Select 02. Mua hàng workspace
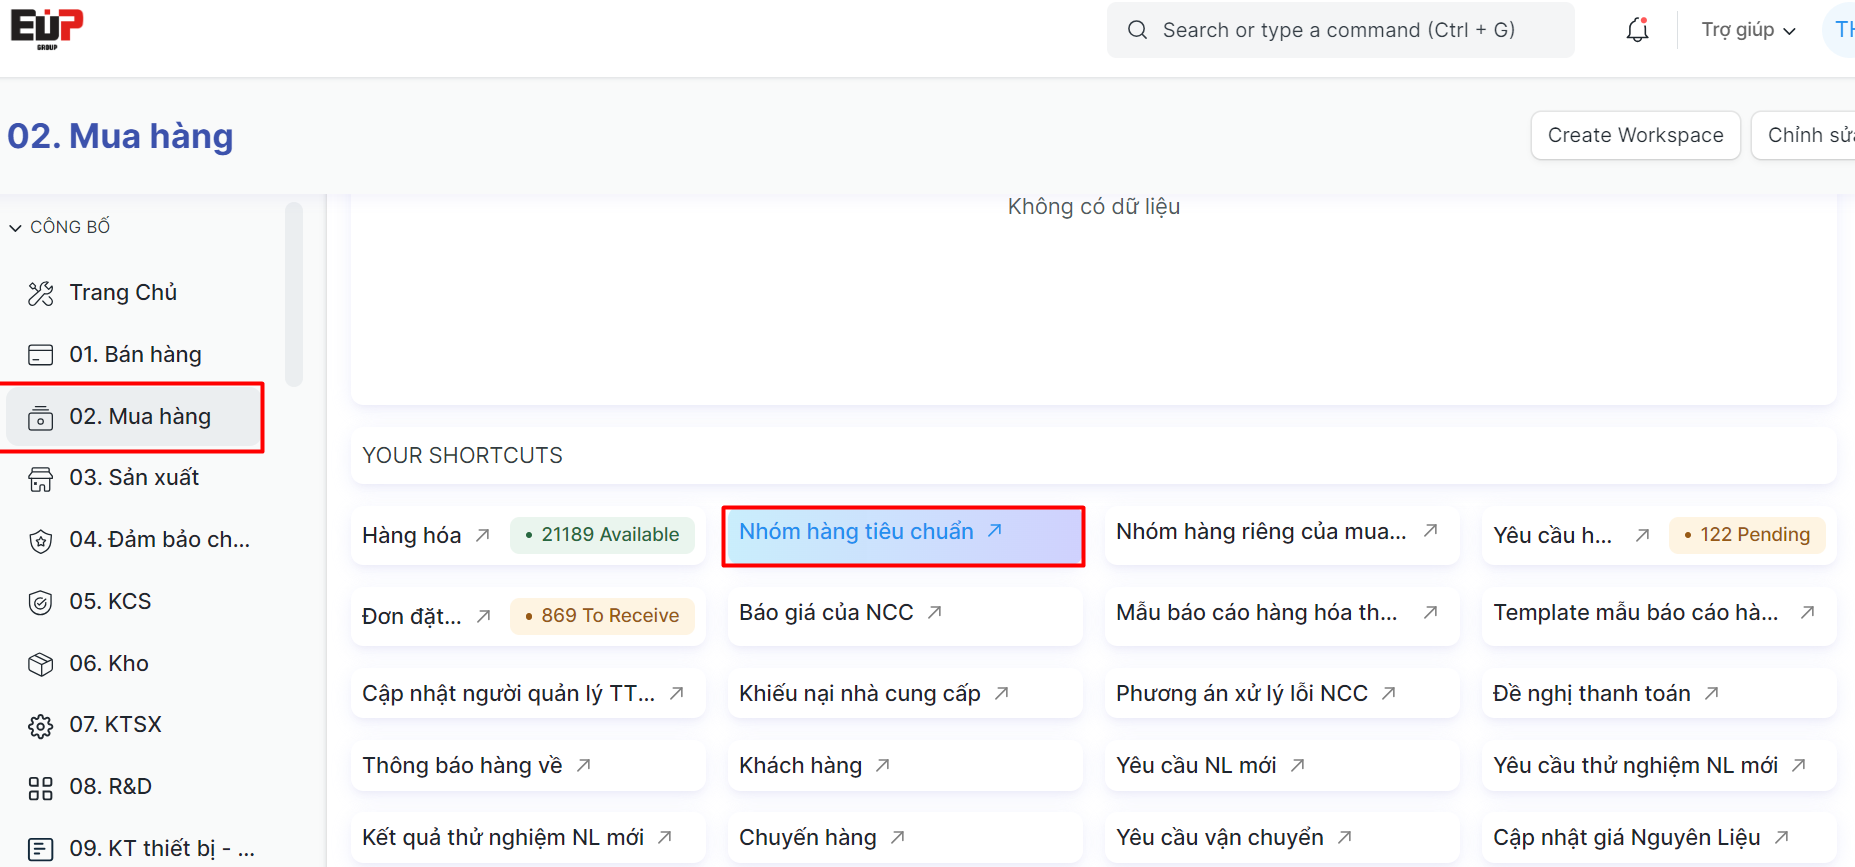Screen dimensions: 1855x867 point(140,417)
